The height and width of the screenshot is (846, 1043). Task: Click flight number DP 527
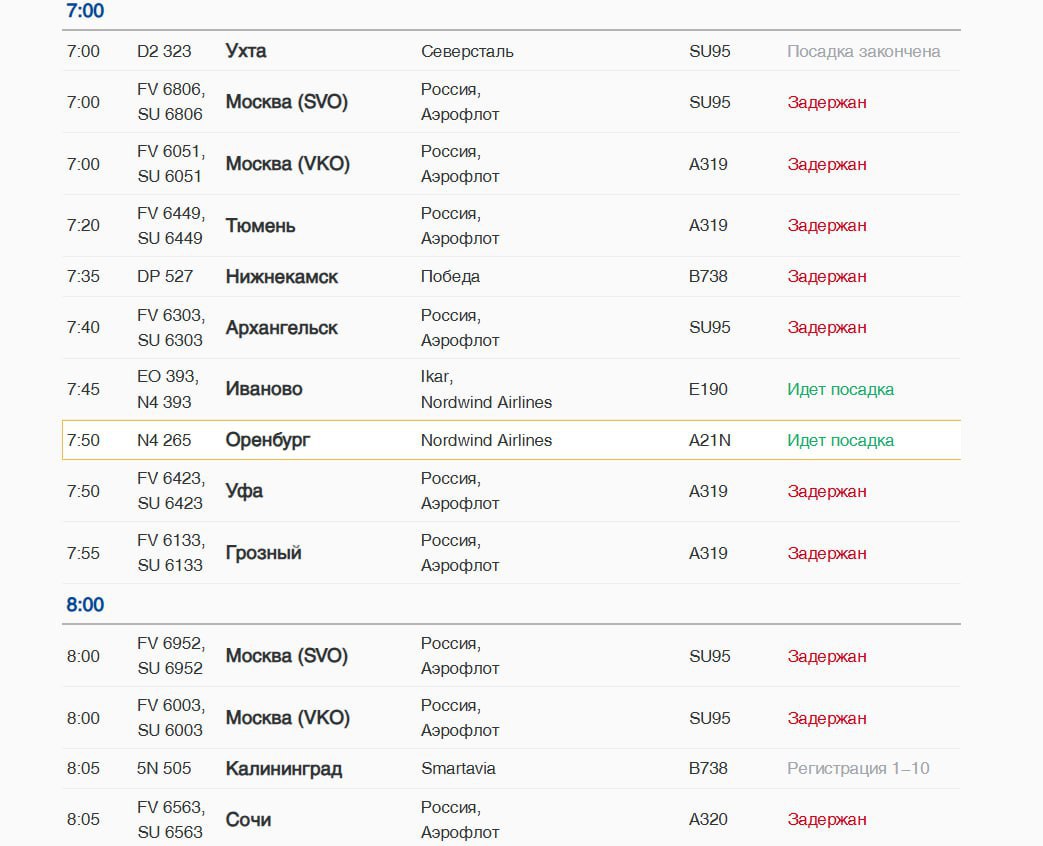click(x=165, y=277)
